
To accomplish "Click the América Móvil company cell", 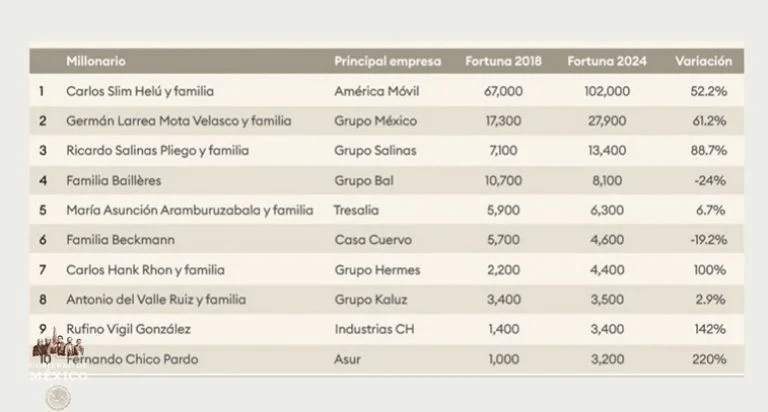I will point(376,91).
